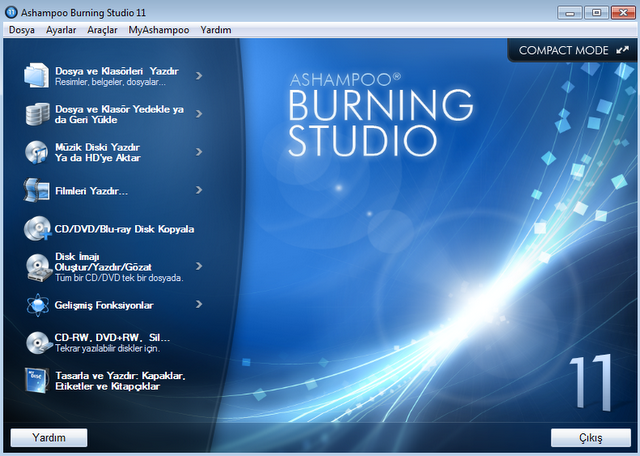Click the CD/DVD/Blu-ray Disk Kopyala icon
640x456 pixels.
click(36, 229)
